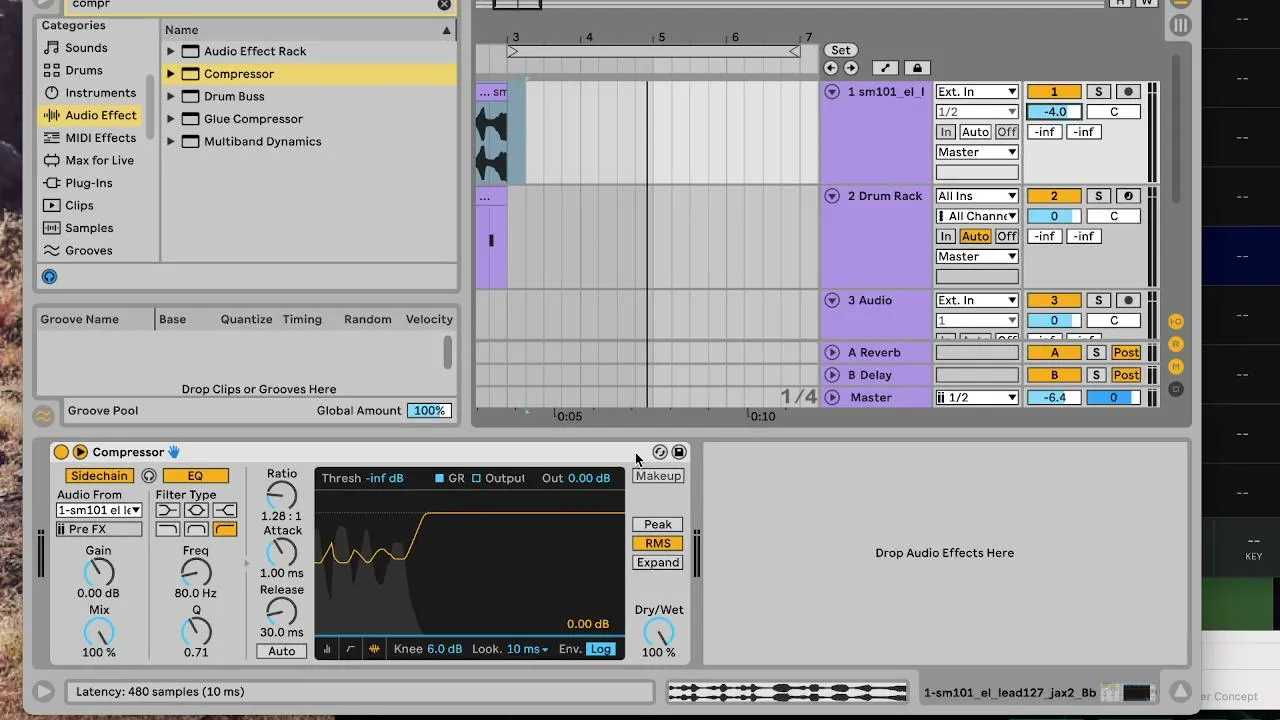Switch to transfer curve view in Compressor

[350, 649]
